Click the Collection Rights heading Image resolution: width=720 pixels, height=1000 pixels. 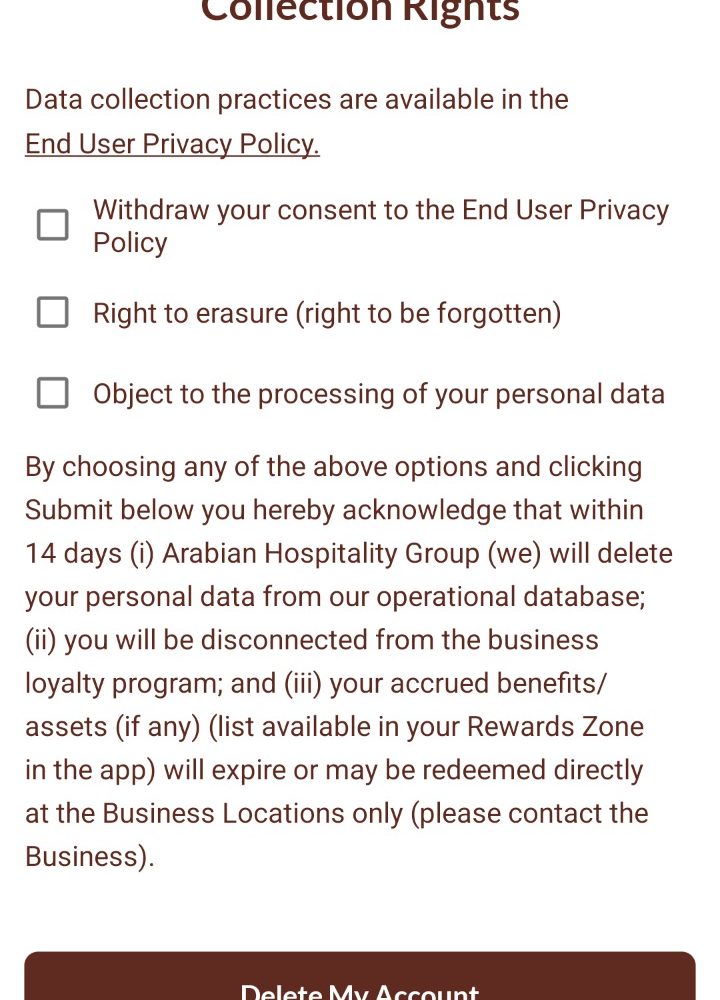360,10
